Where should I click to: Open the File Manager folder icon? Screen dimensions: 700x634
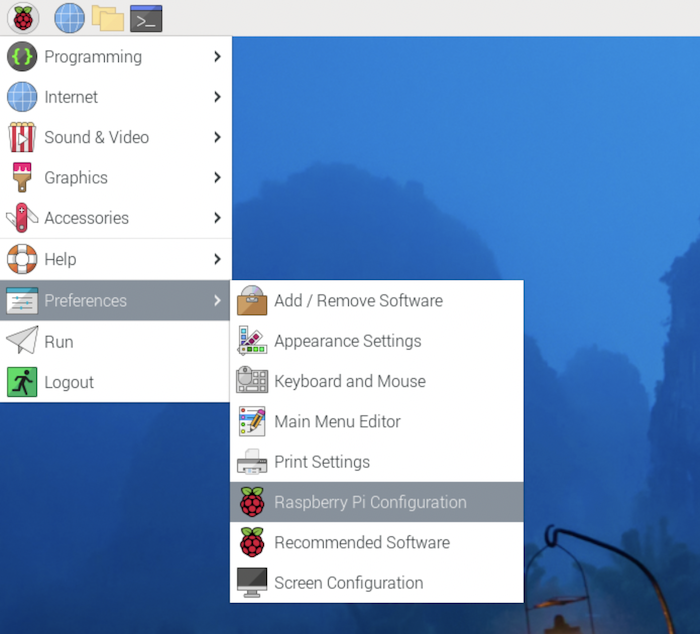click(108, 18)
